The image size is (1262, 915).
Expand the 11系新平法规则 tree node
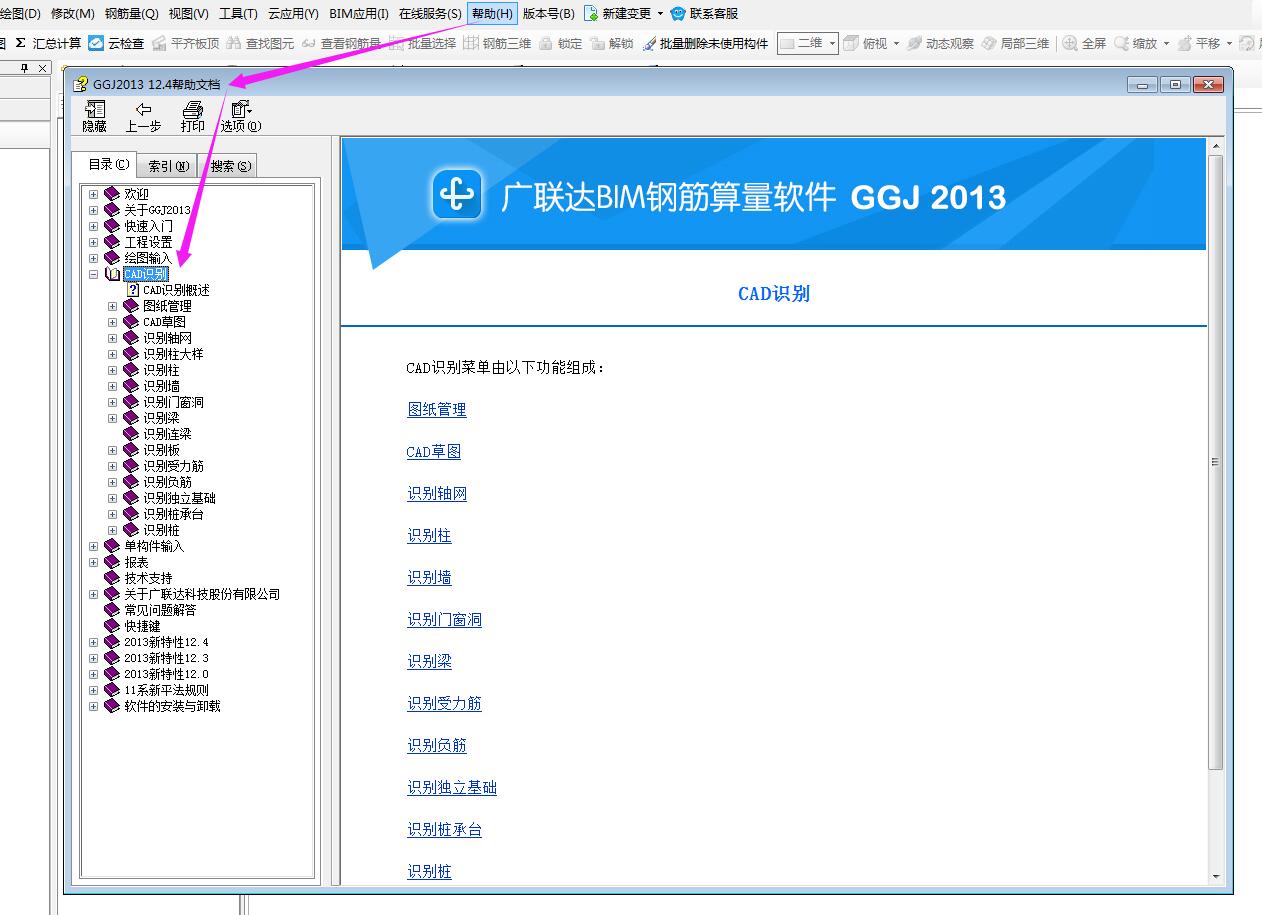tap(93, 690)
